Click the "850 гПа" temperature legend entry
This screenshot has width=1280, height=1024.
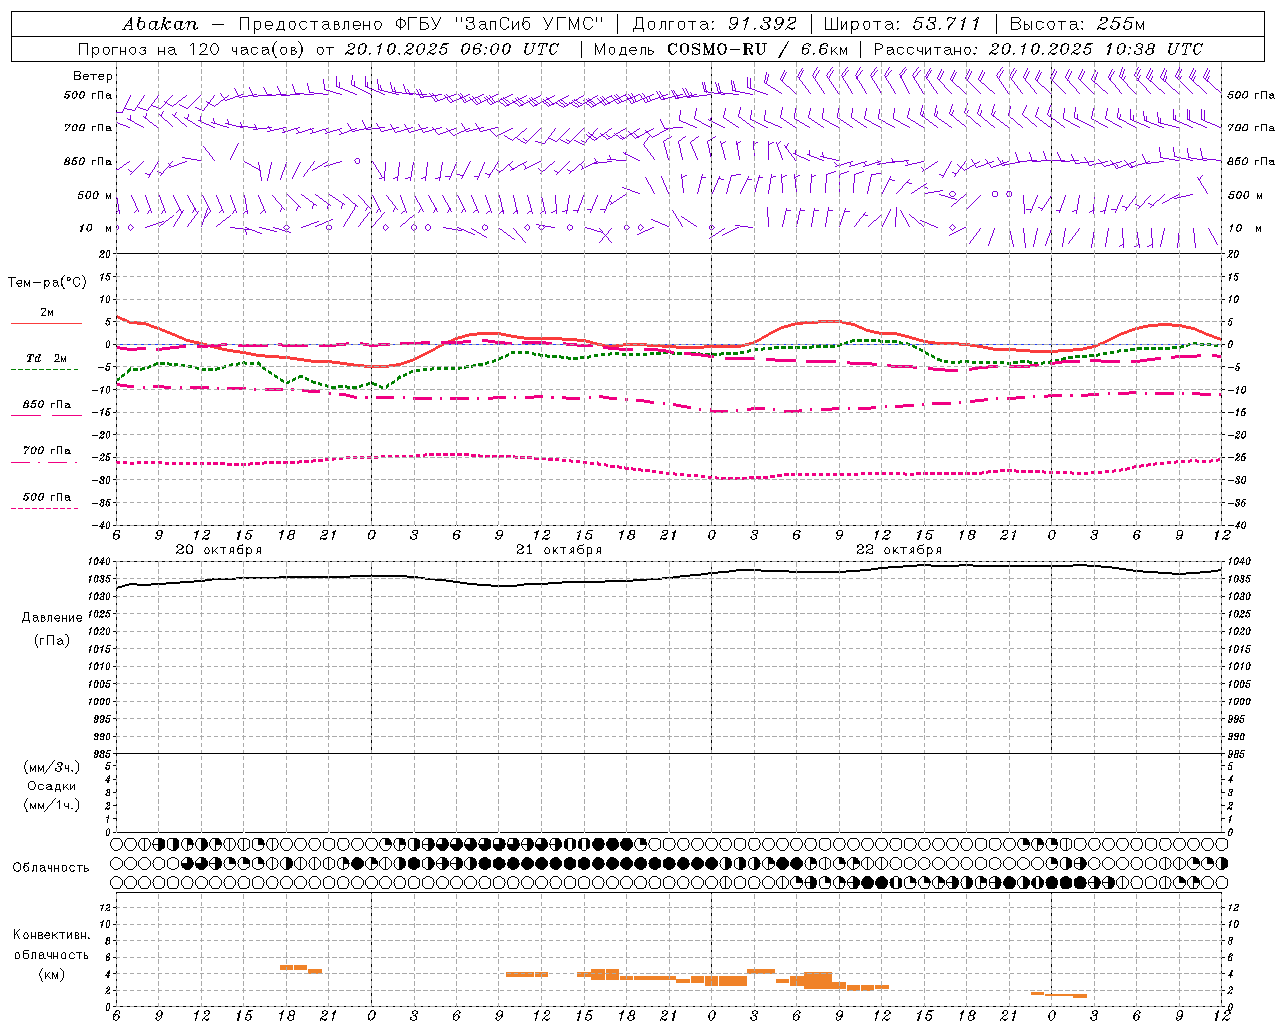coord(47,405)
